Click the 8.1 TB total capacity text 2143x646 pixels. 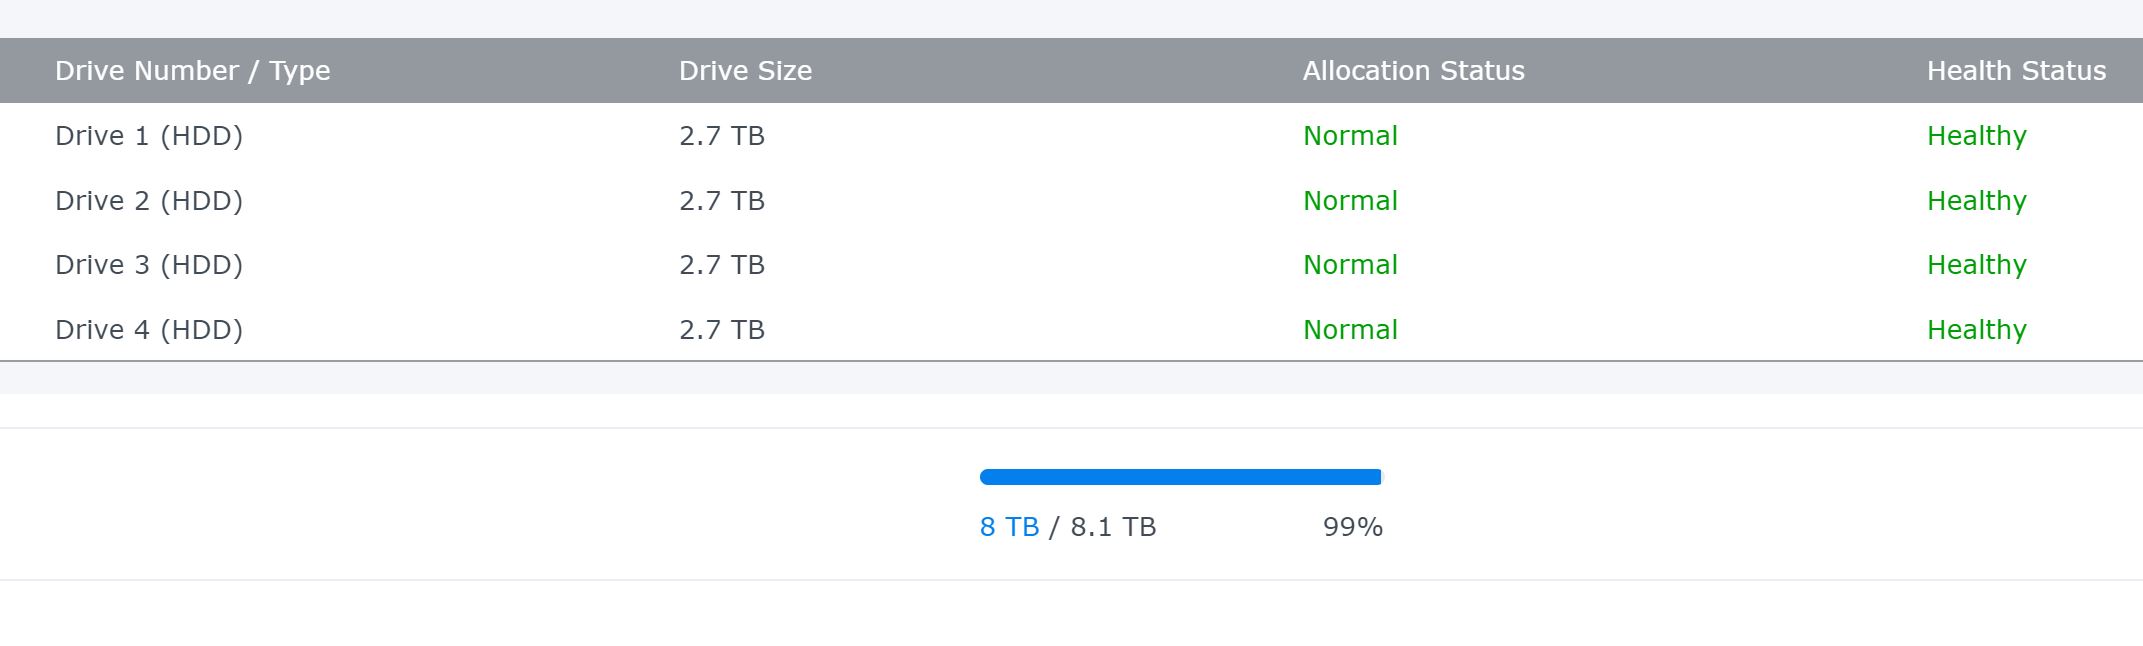[1113, 526]
